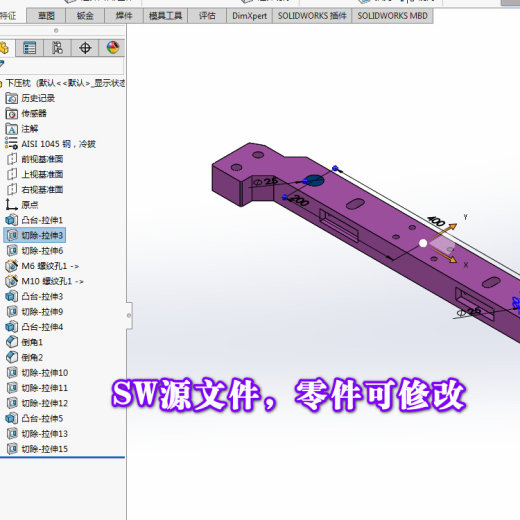Open the DimXpert tab
The image size is (520, 520).
249,16
